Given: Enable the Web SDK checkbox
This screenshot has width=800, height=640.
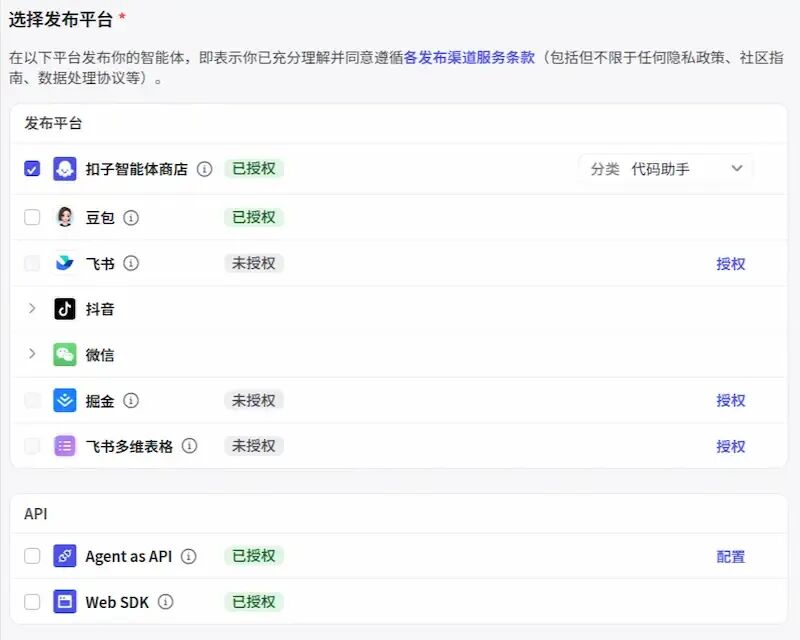Looking at the screenshot, I should coord(32,602).
